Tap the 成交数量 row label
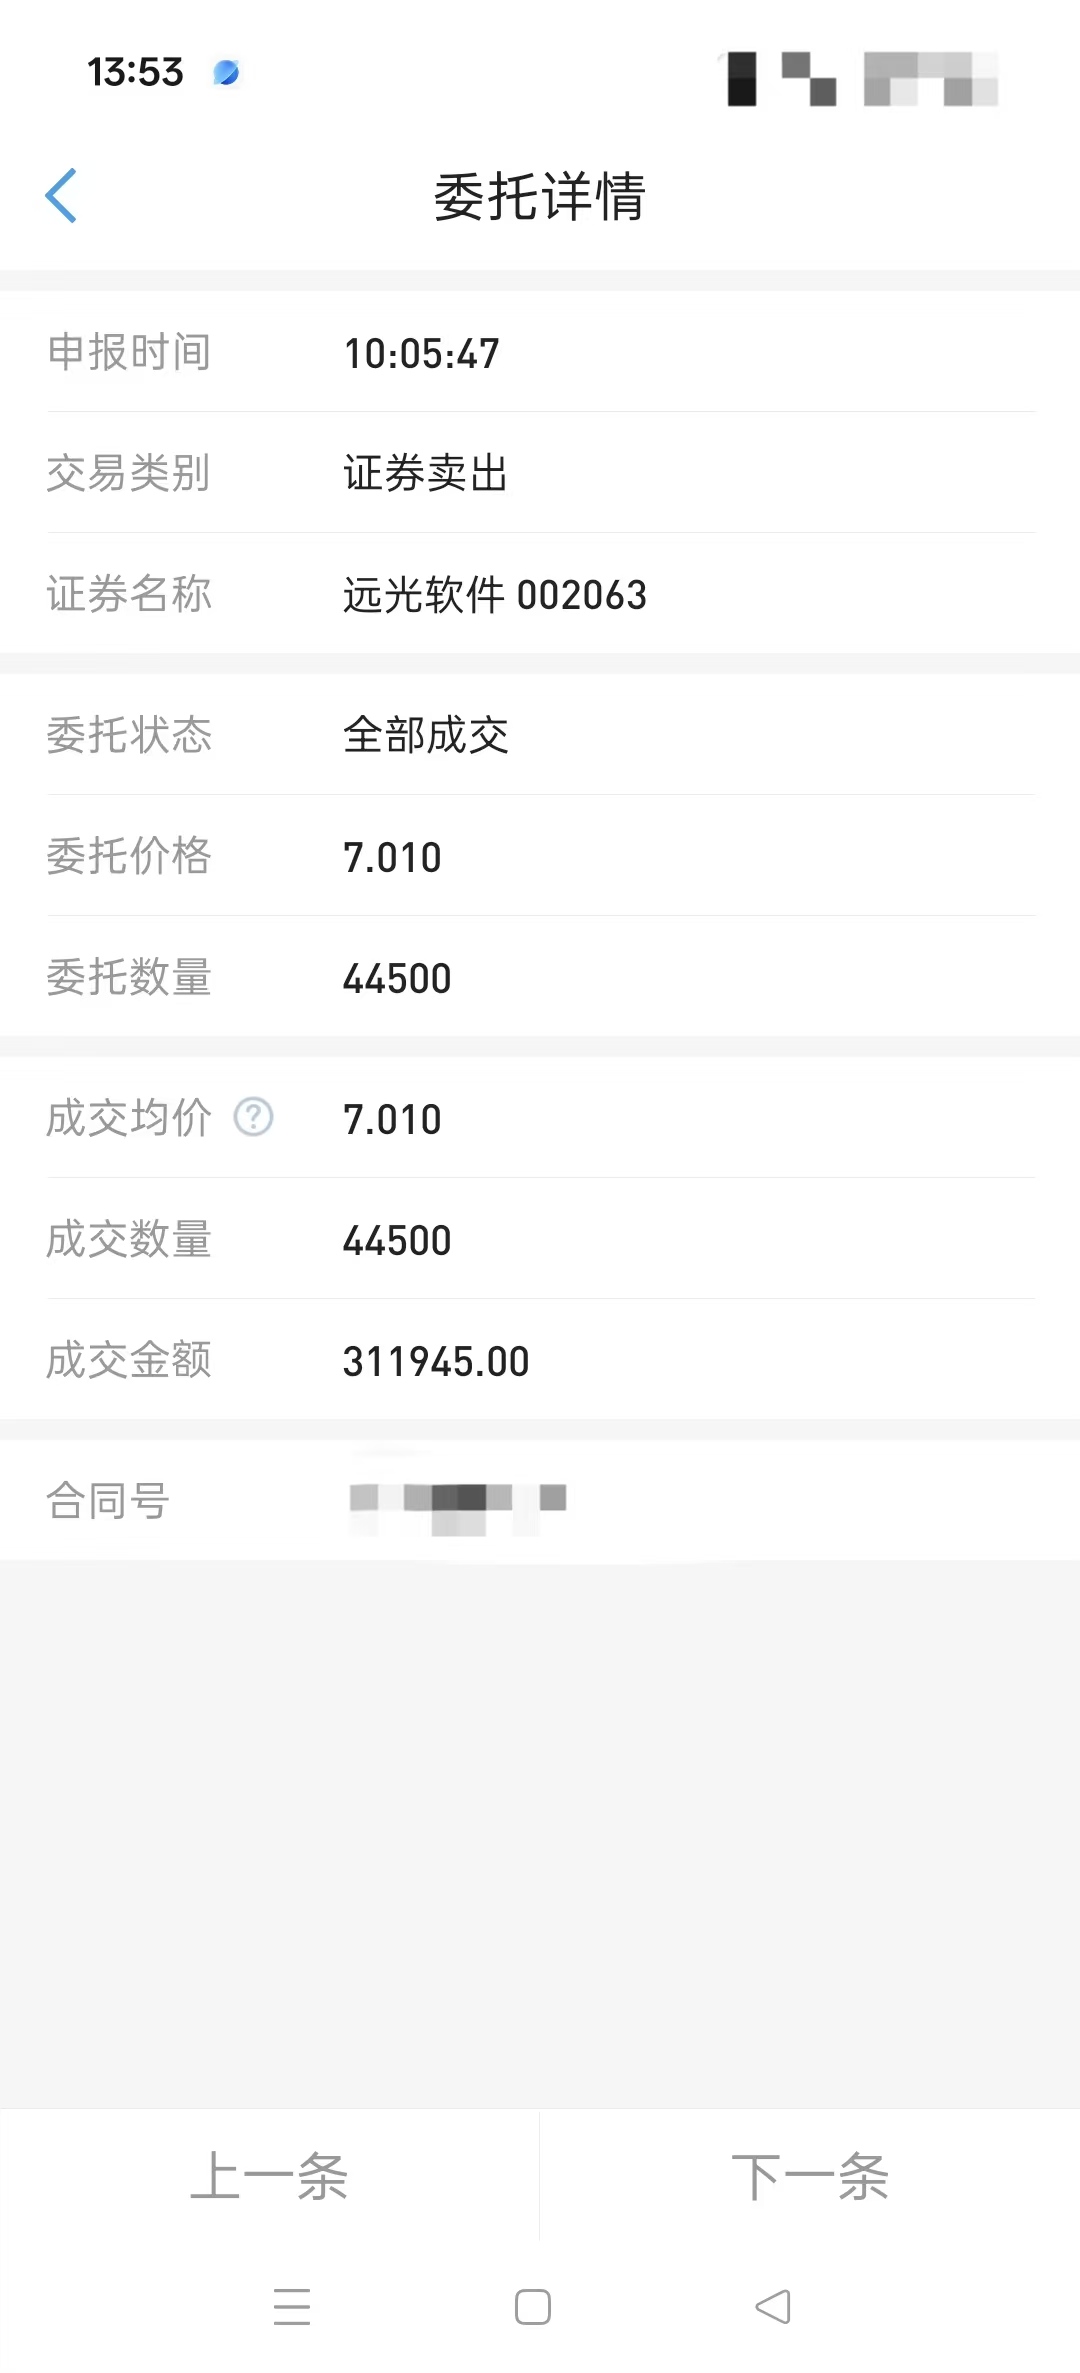 coord(129,1240)
